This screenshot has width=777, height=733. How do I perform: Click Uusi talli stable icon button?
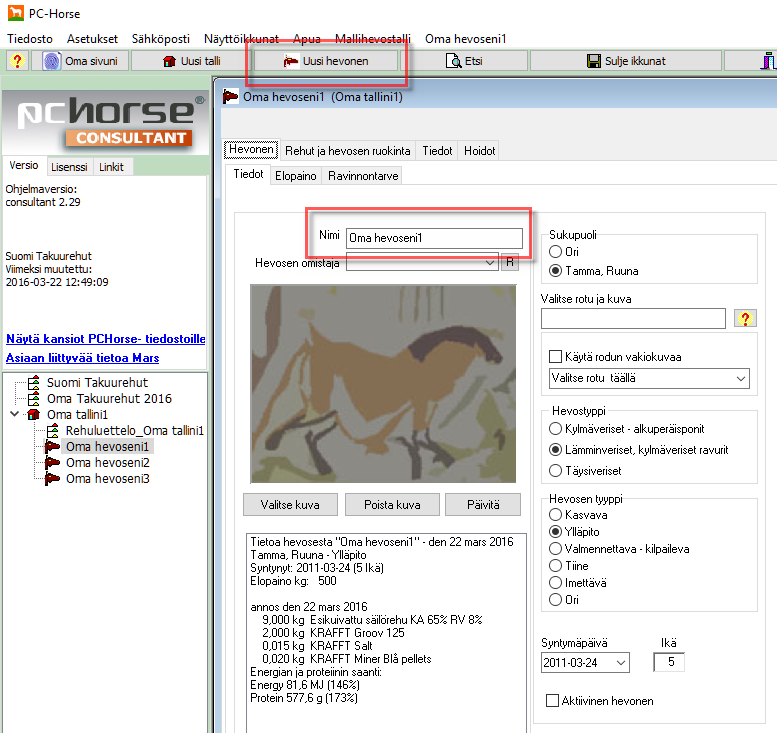click(x=192, y=61)
